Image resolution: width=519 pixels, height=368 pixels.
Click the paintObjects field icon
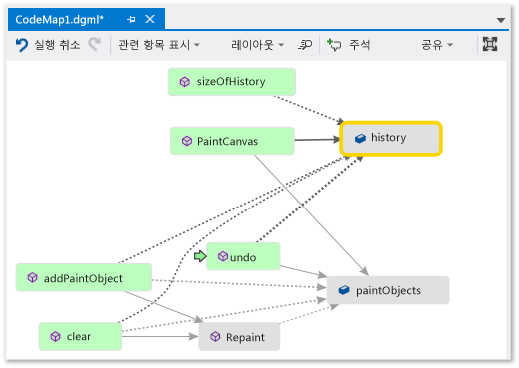coord(344,290)
